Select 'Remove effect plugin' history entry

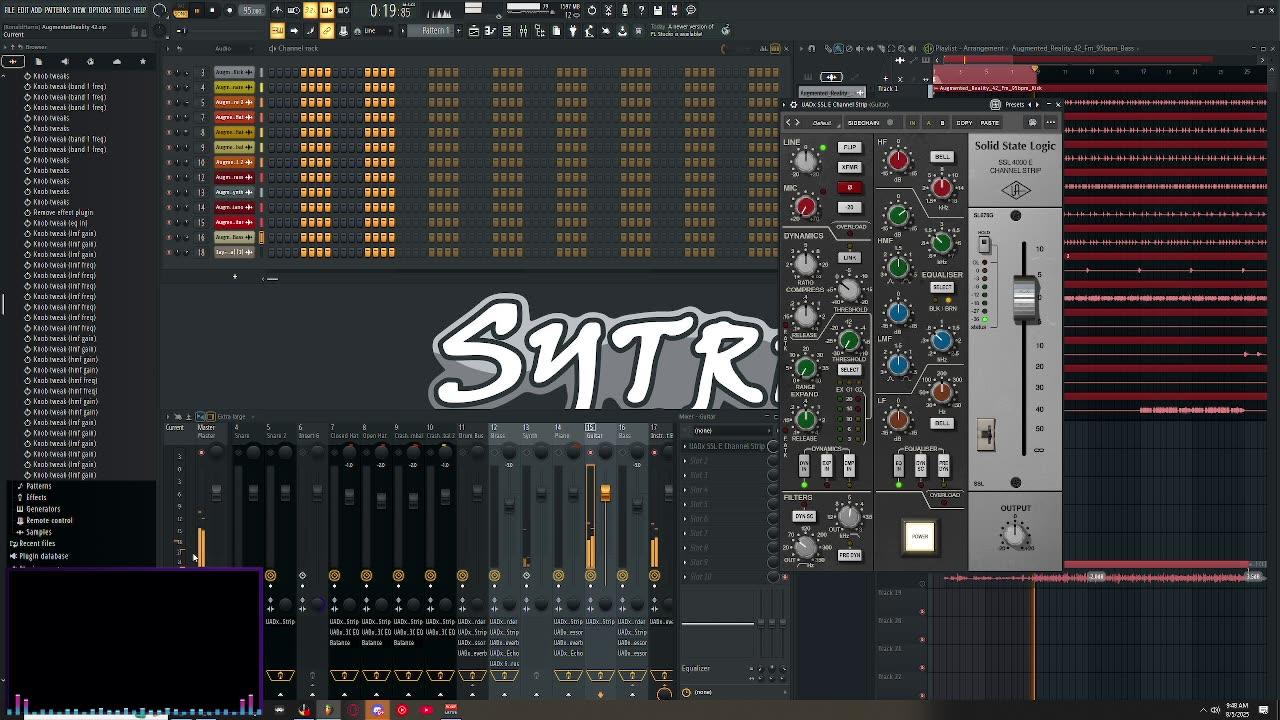click(x=63, y=212)
